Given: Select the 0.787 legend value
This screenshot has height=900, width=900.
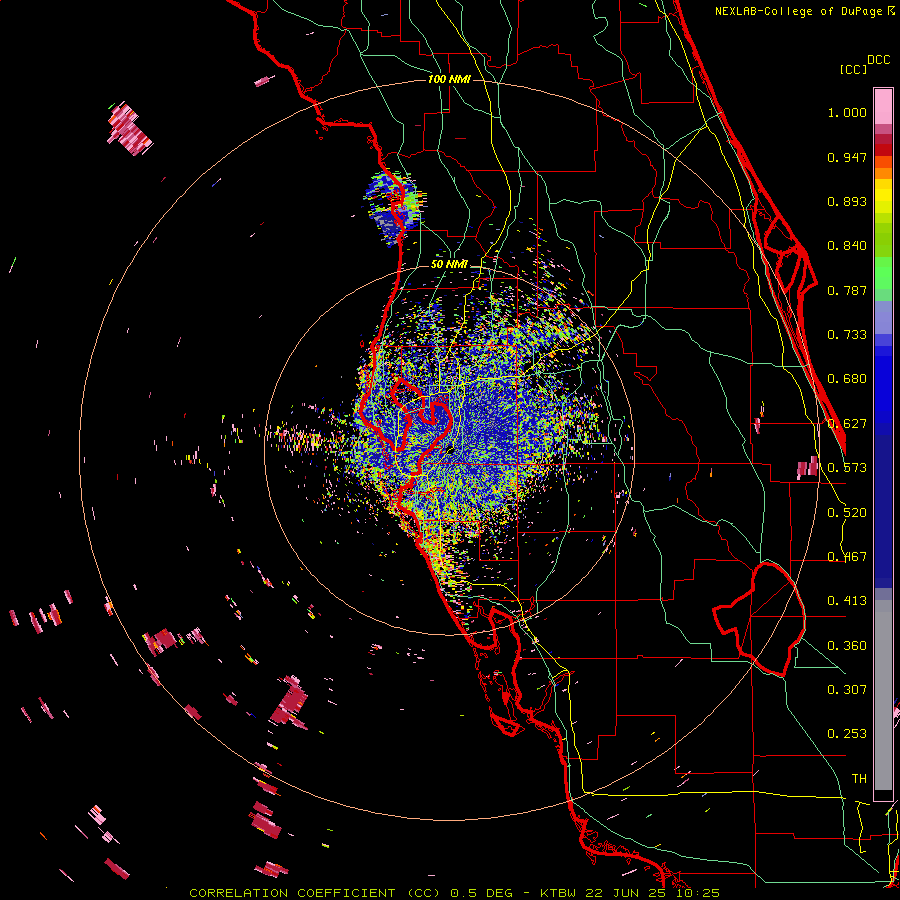Looking at the screenshot, I should [847, 290].
